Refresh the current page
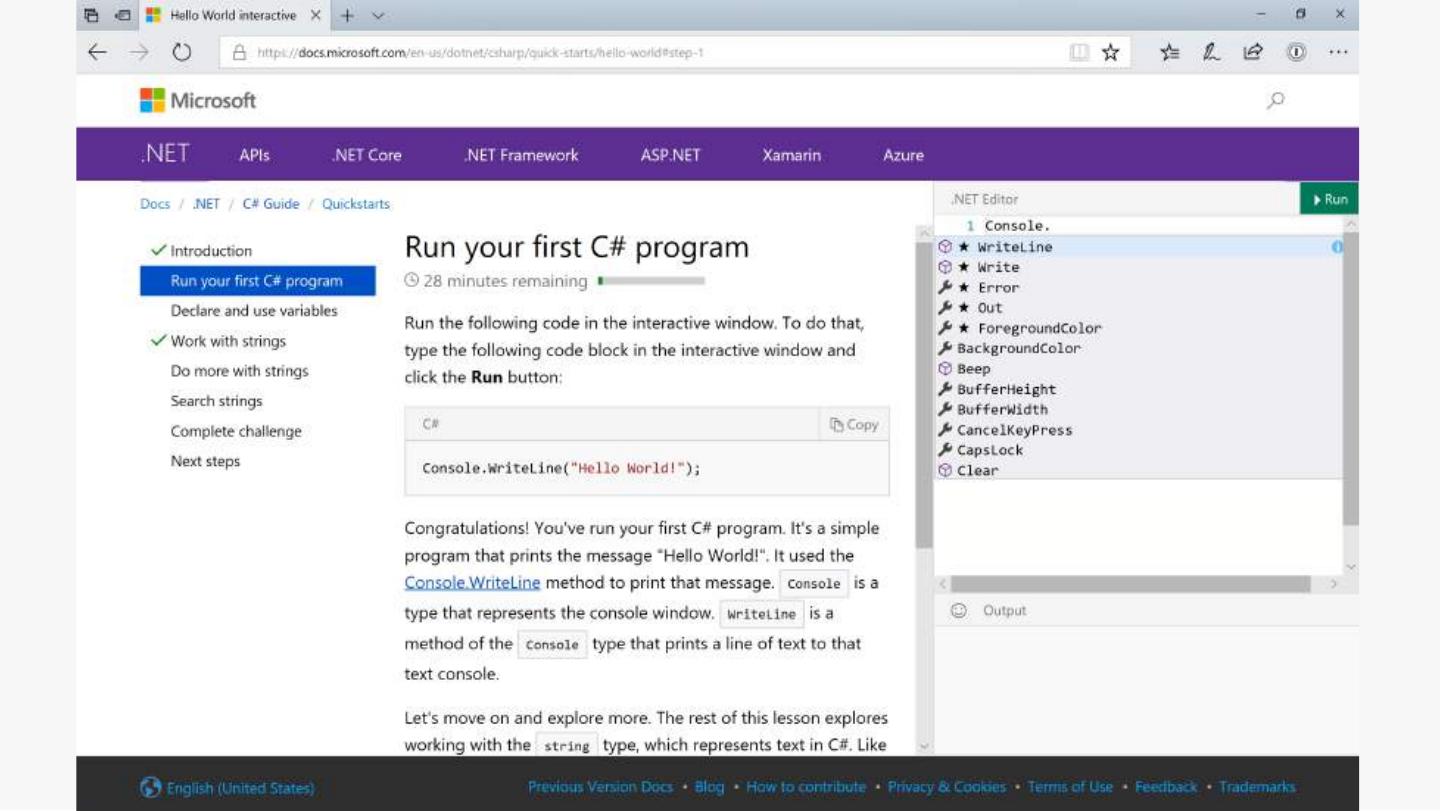This screenshot has height=811, width=1441. point(181,53)
